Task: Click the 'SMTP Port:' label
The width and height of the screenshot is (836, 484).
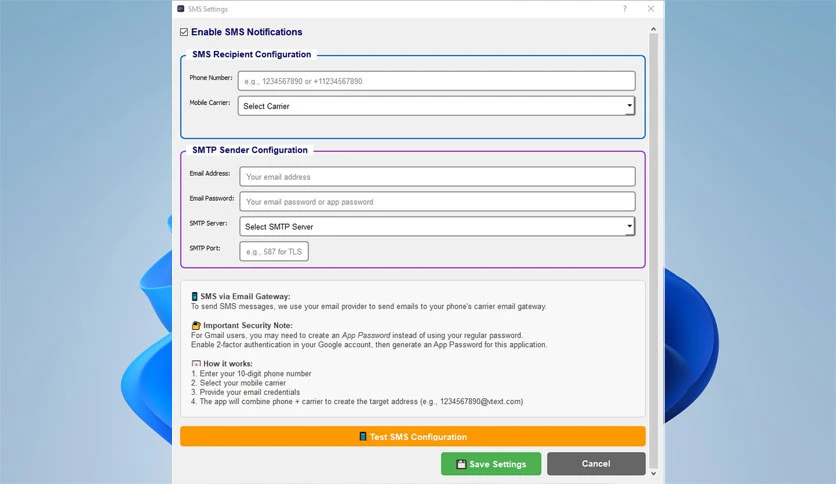Action: tap(205, 248)
